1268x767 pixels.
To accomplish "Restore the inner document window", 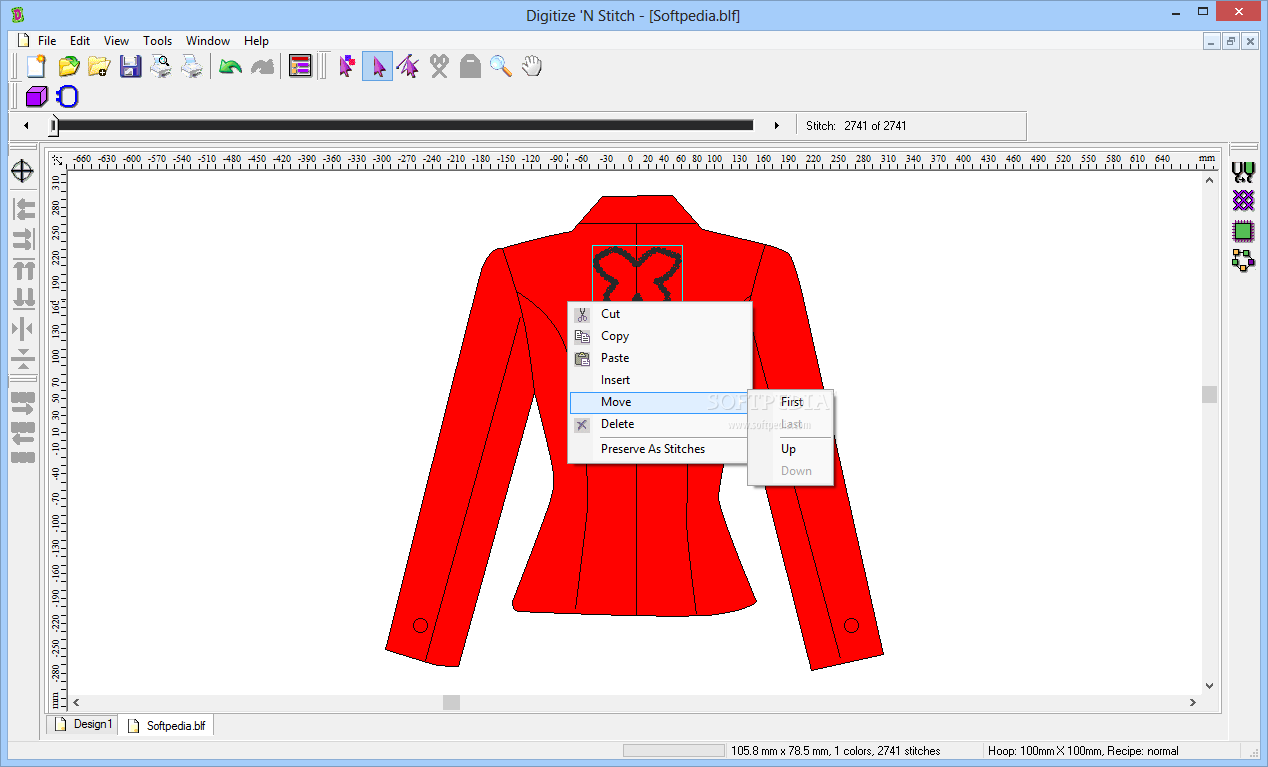I will pos(1230,41).
